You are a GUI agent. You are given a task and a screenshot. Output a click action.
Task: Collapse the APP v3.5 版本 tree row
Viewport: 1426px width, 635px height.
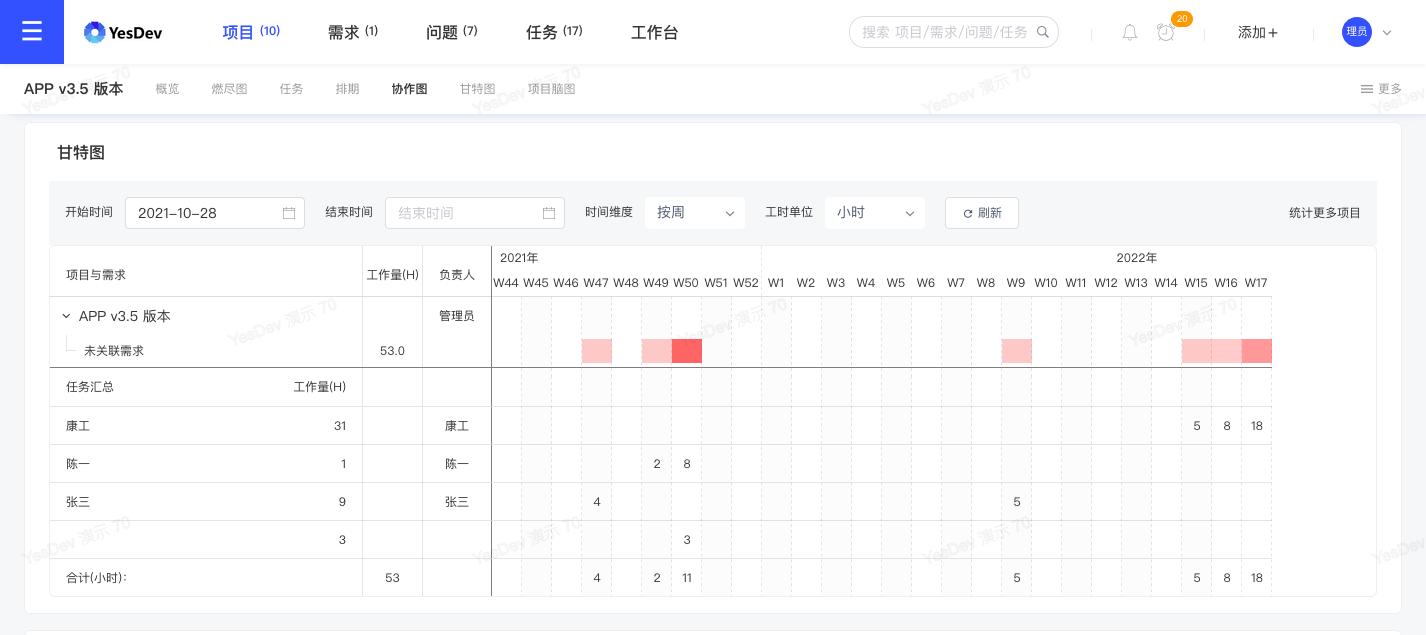point(66,316)
